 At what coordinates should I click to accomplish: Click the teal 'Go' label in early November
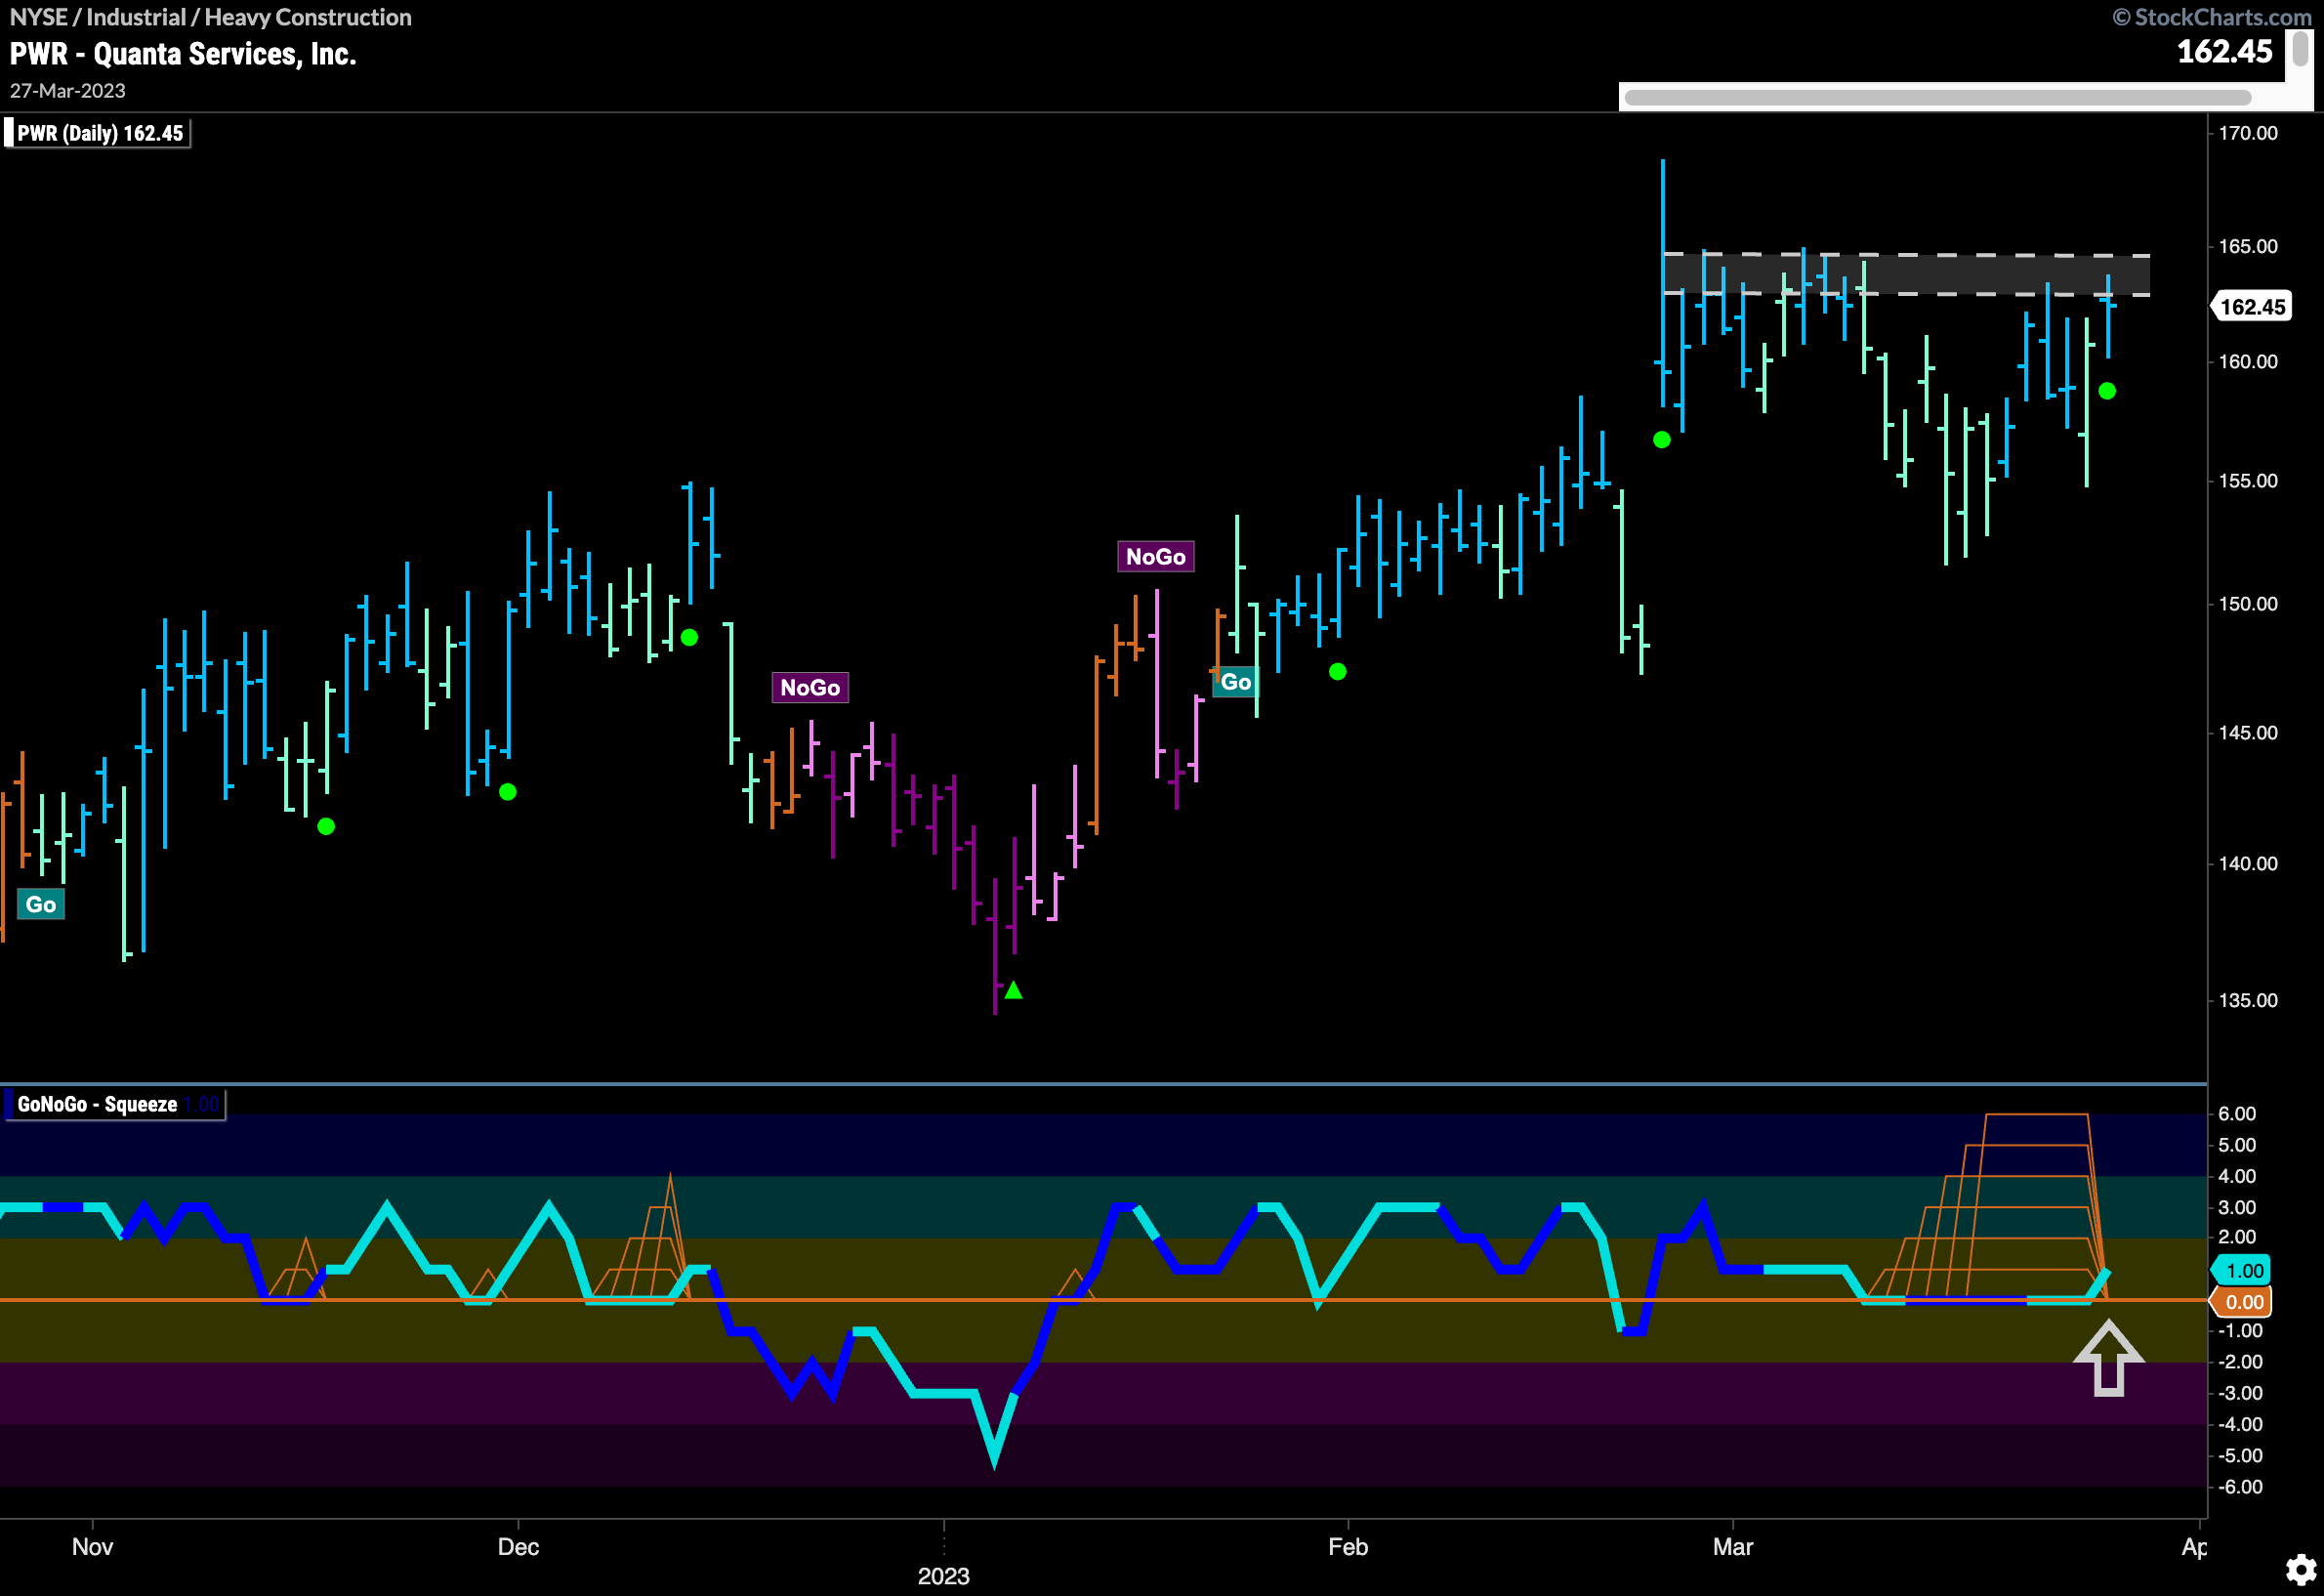click(41, 904)
